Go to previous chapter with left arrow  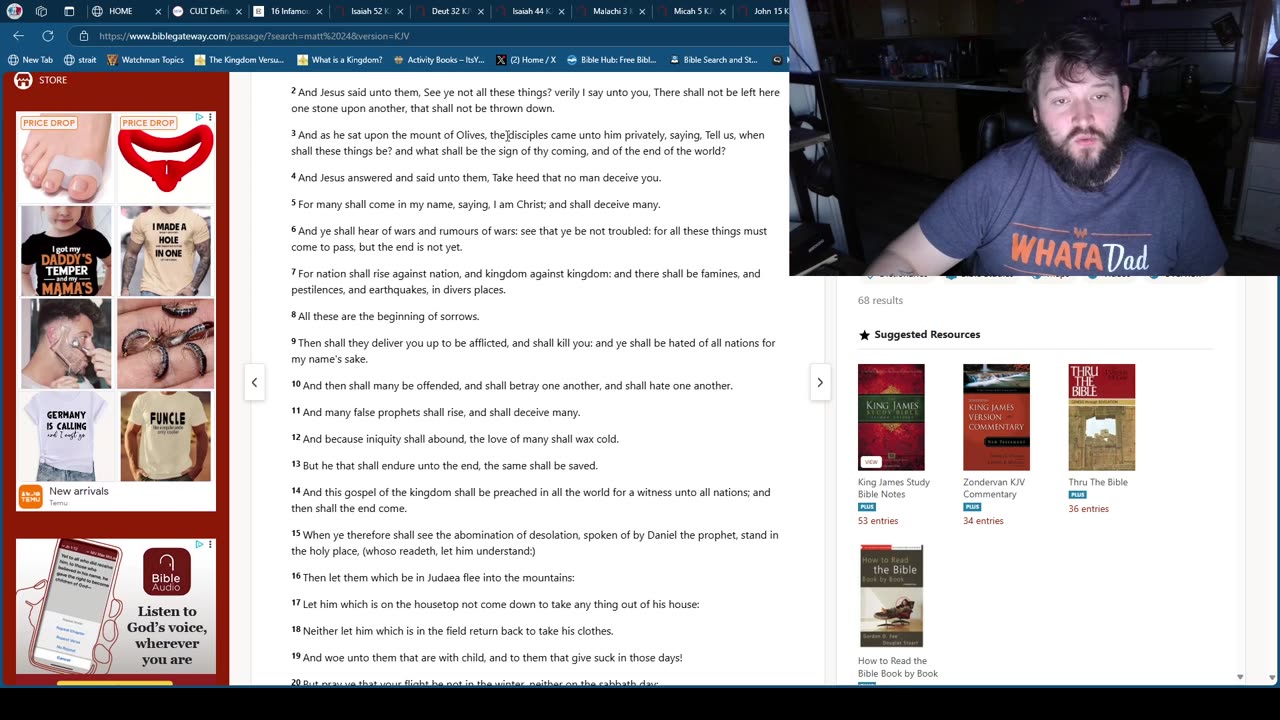point(254,382)
